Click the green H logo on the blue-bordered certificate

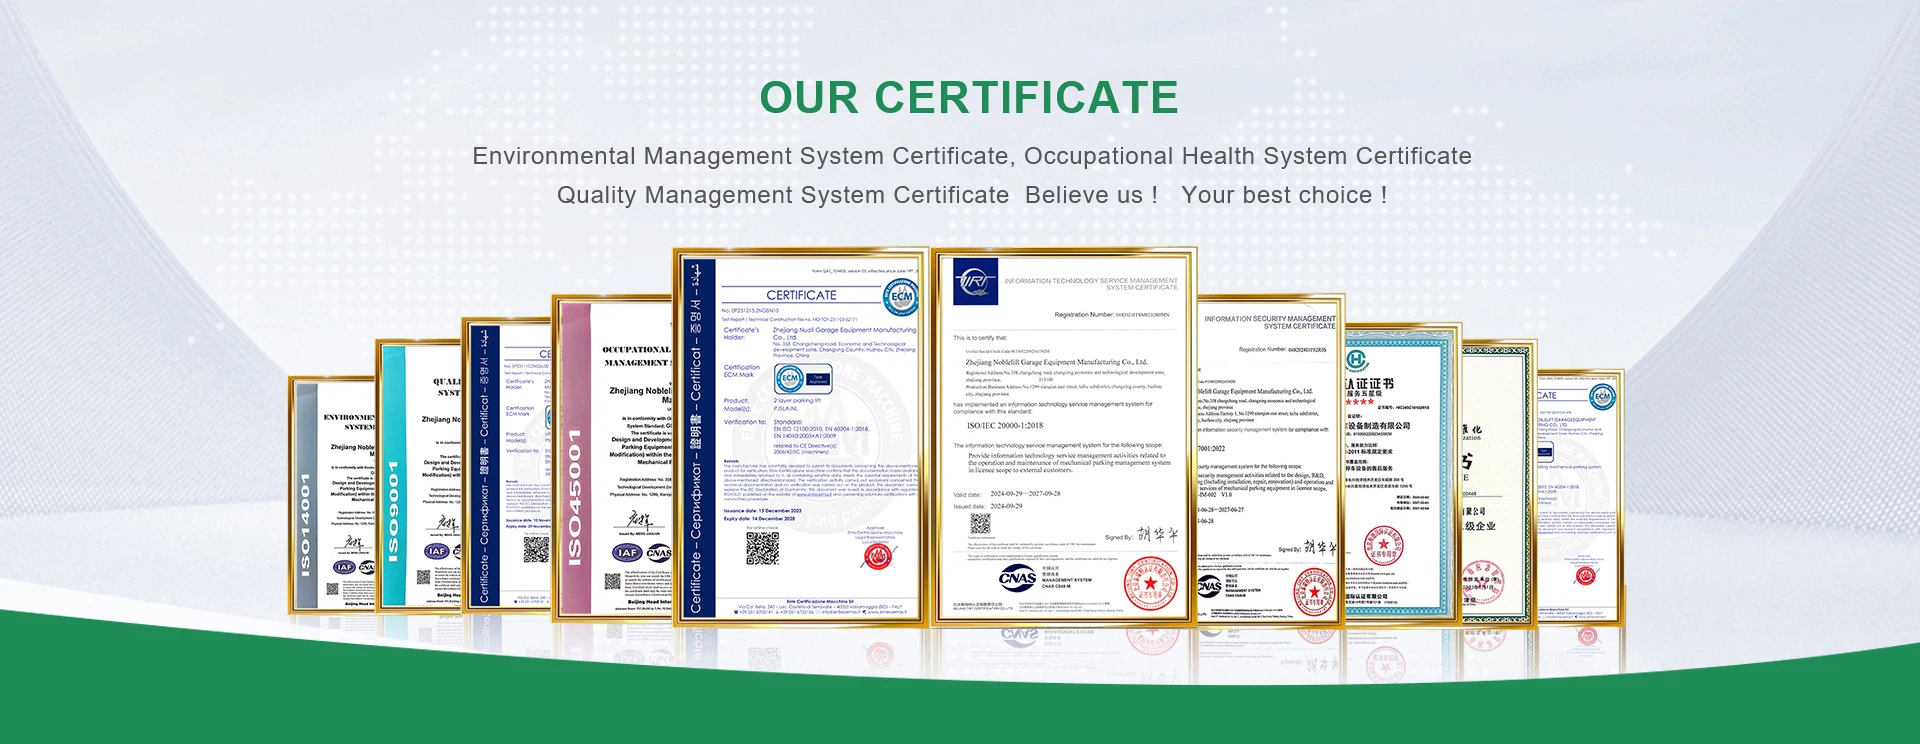(1357, 360)
